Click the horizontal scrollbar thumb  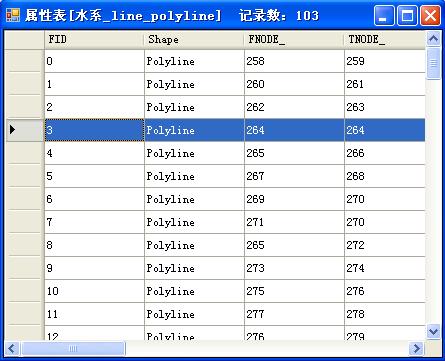point(73,349)
